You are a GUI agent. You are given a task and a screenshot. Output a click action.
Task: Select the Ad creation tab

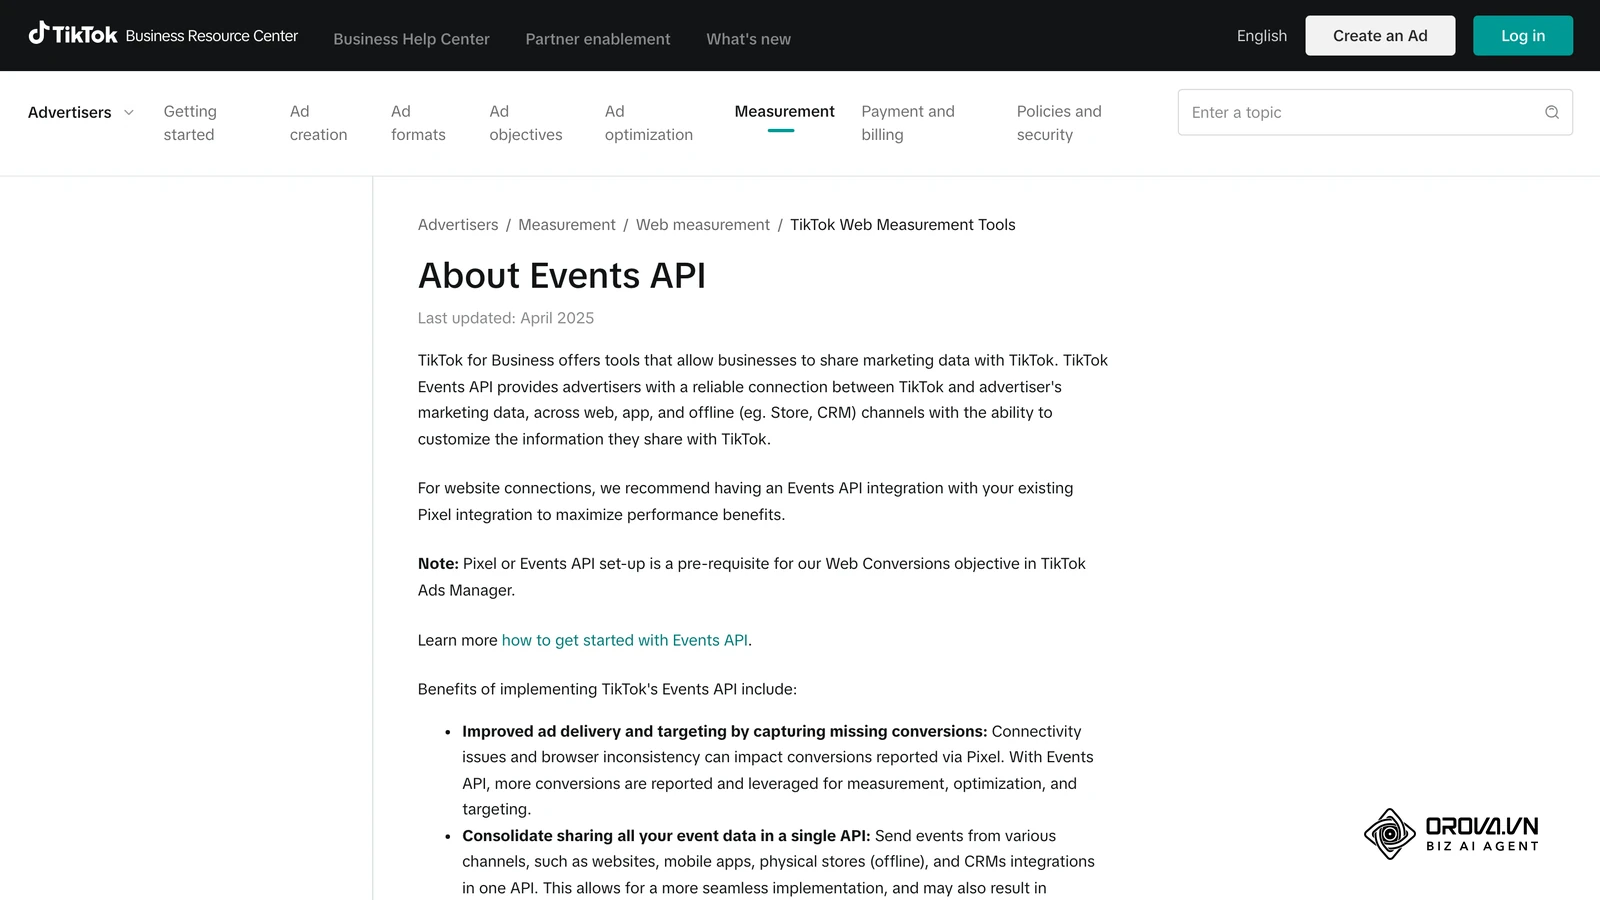click(x=318, y=123)
